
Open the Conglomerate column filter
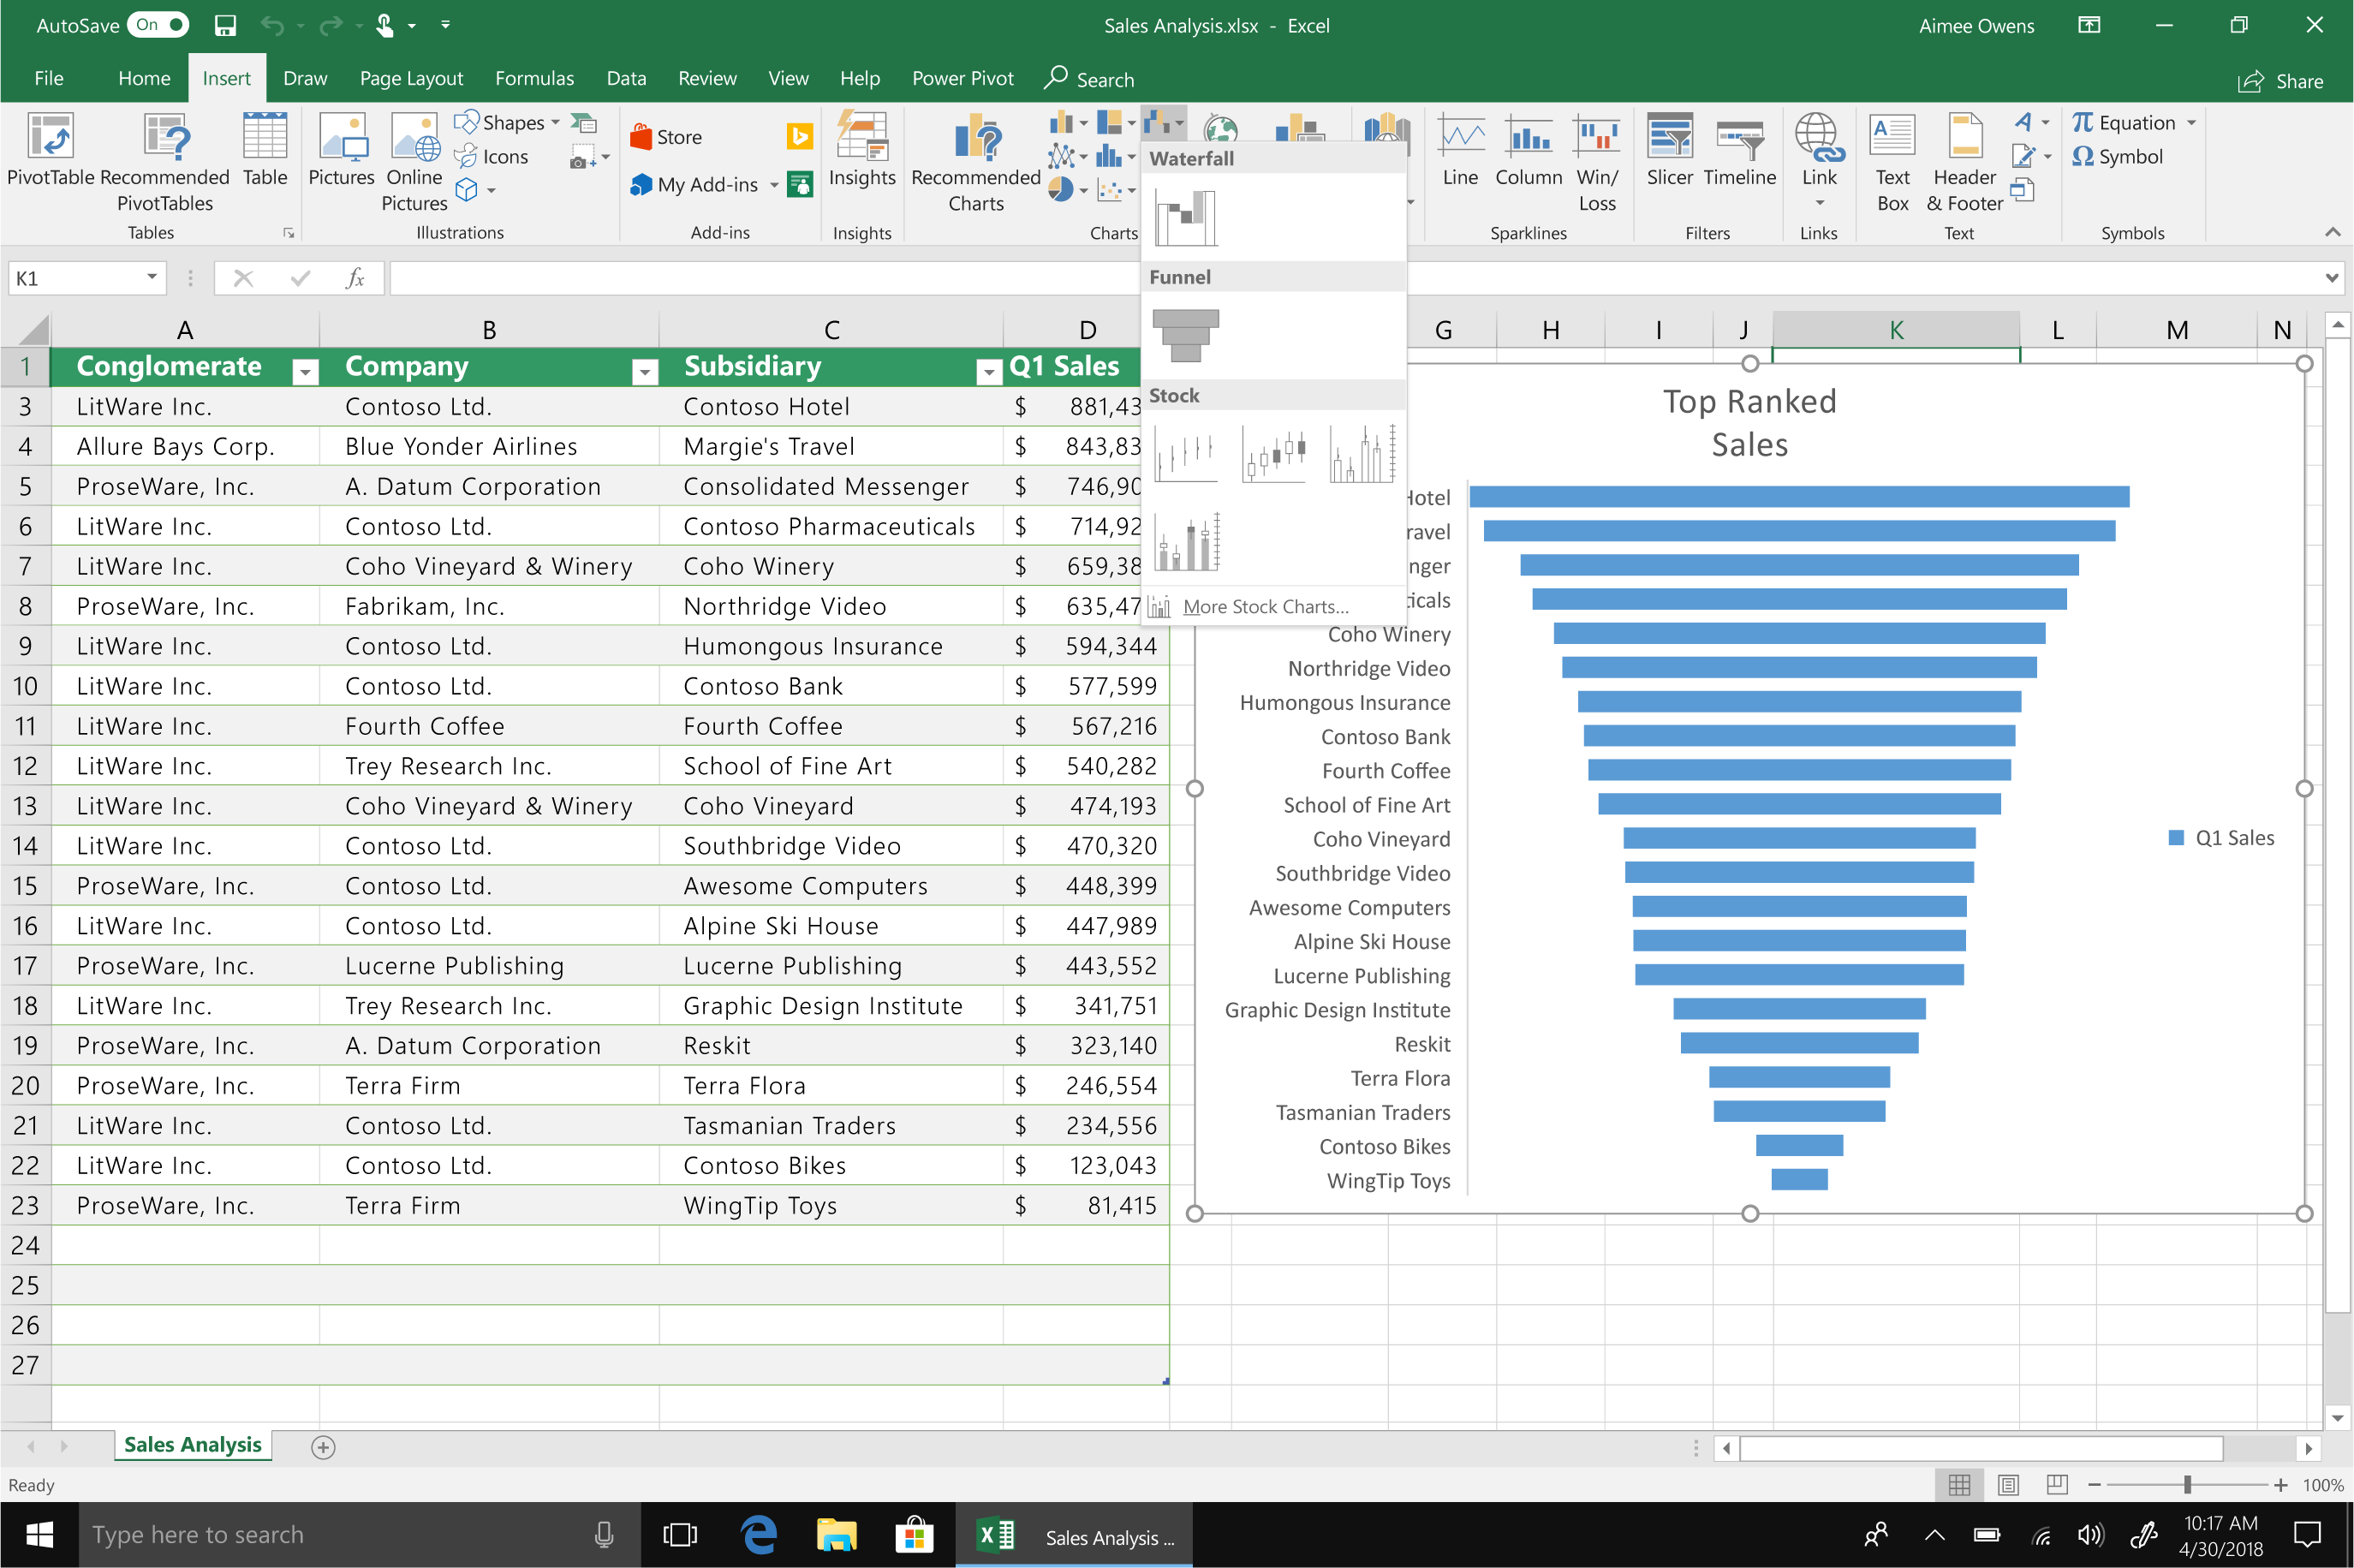coord(305,372)
